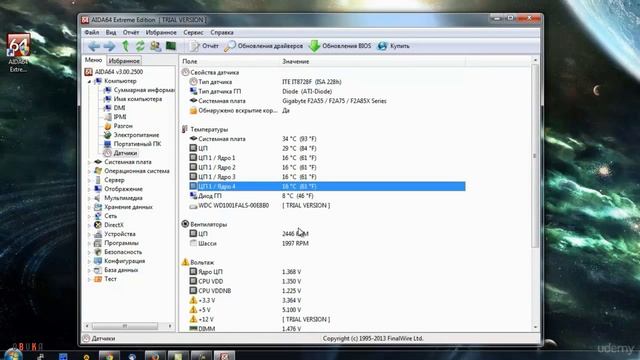This screenshot has width=640, height=360.
Task: Open the Windows Start button
Action: (13, 354)
